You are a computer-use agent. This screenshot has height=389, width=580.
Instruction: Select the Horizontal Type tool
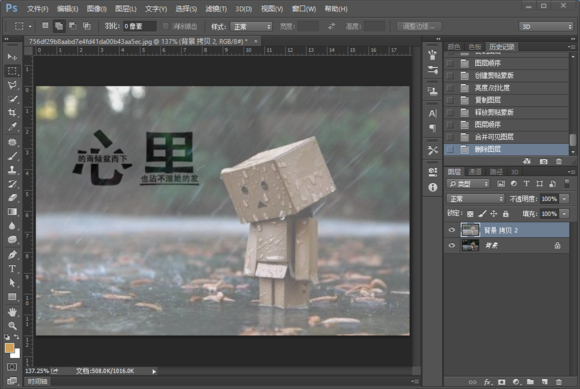coord(12,269)
